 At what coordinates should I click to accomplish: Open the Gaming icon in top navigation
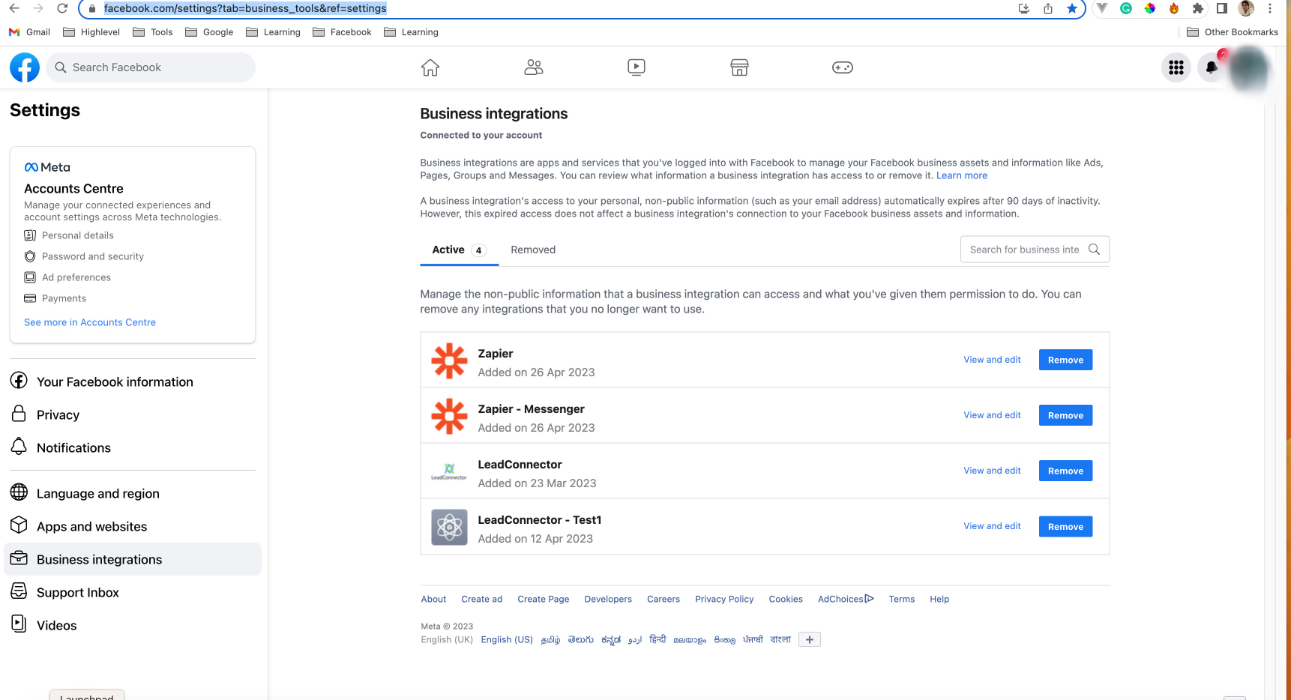tap(843, 67)
